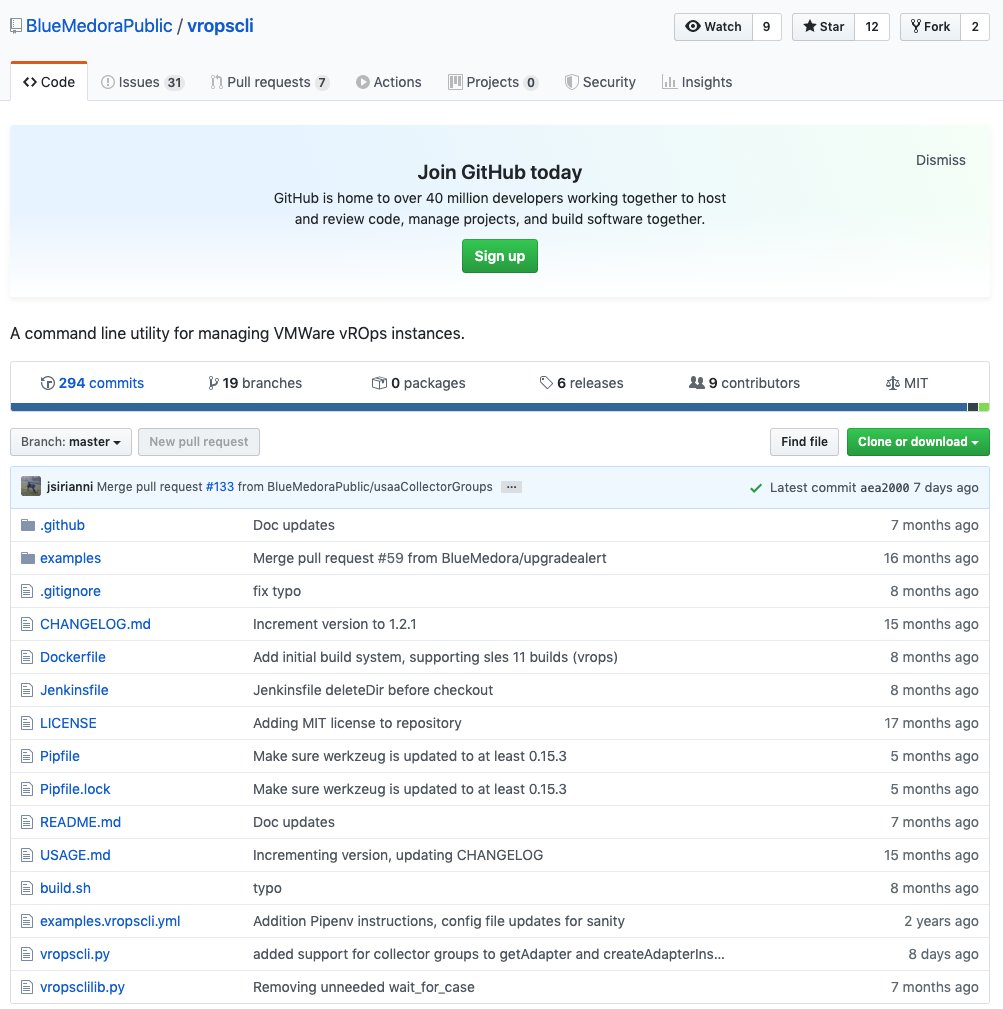Open the 'Adding MIT license to repository' message
1003x1009 pixels.
point(357,723)
